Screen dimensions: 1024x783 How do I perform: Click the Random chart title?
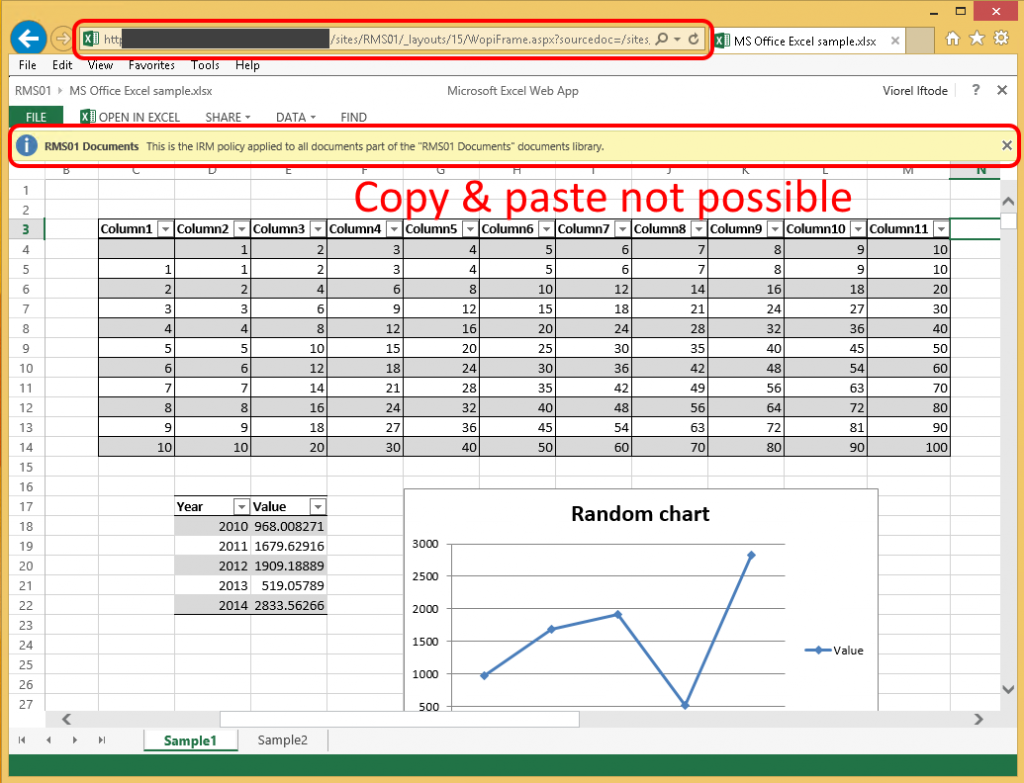[x=640, y=513]
